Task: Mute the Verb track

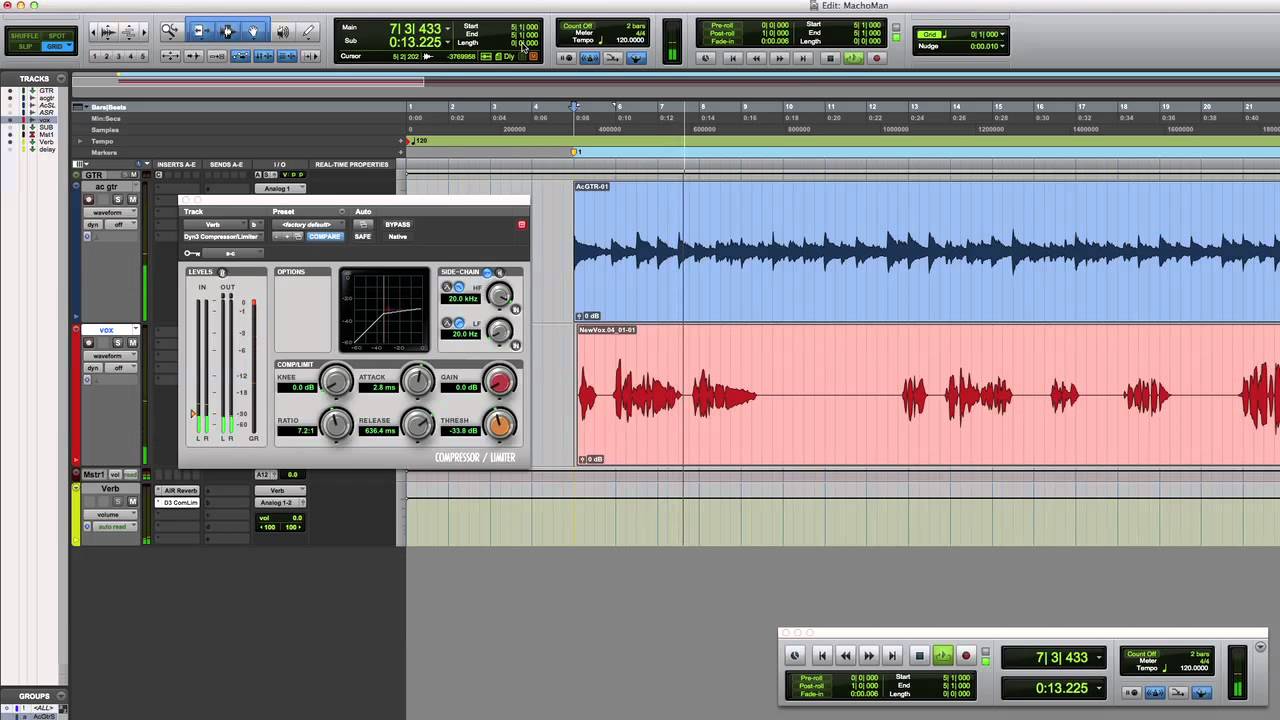Action: tap(132, 501)
